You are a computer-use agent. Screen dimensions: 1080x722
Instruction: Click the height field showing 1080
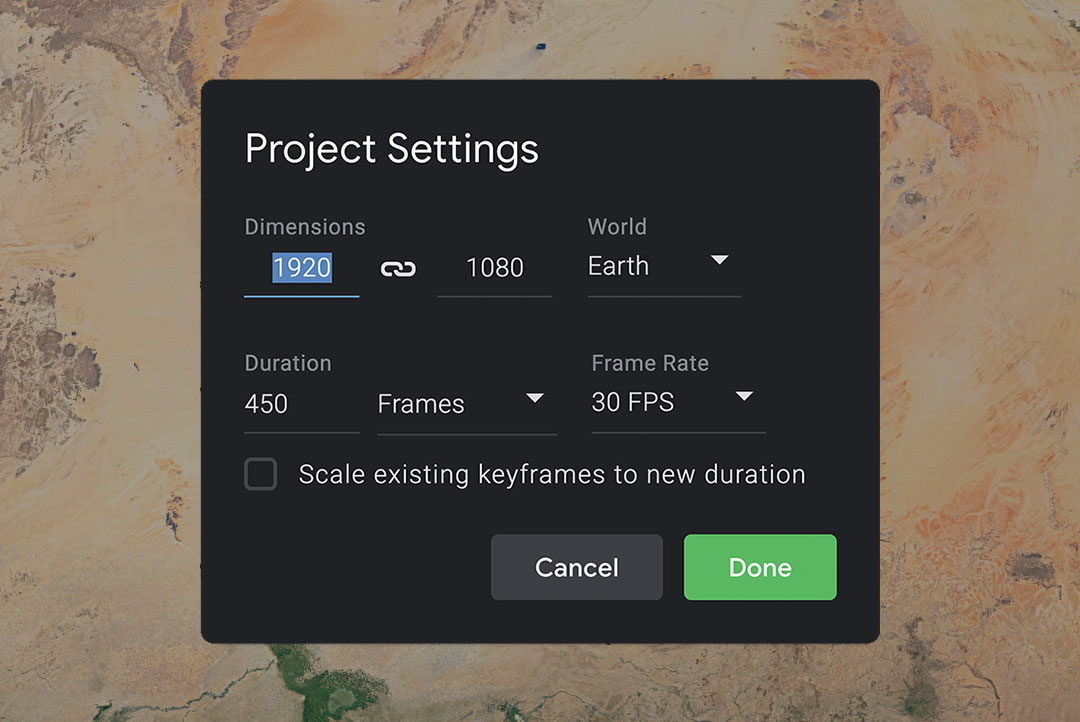click(495, 268)
